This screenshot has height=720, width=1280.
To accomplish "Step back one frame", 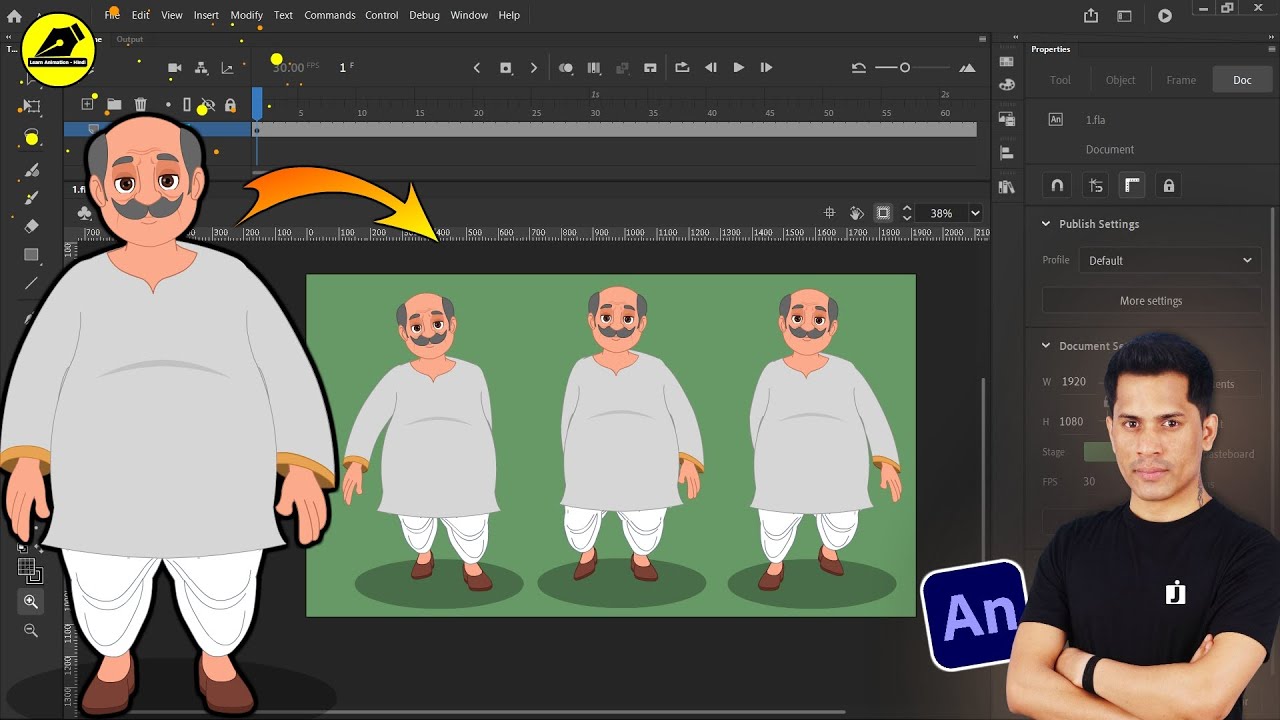I will (x=711, y=68).
